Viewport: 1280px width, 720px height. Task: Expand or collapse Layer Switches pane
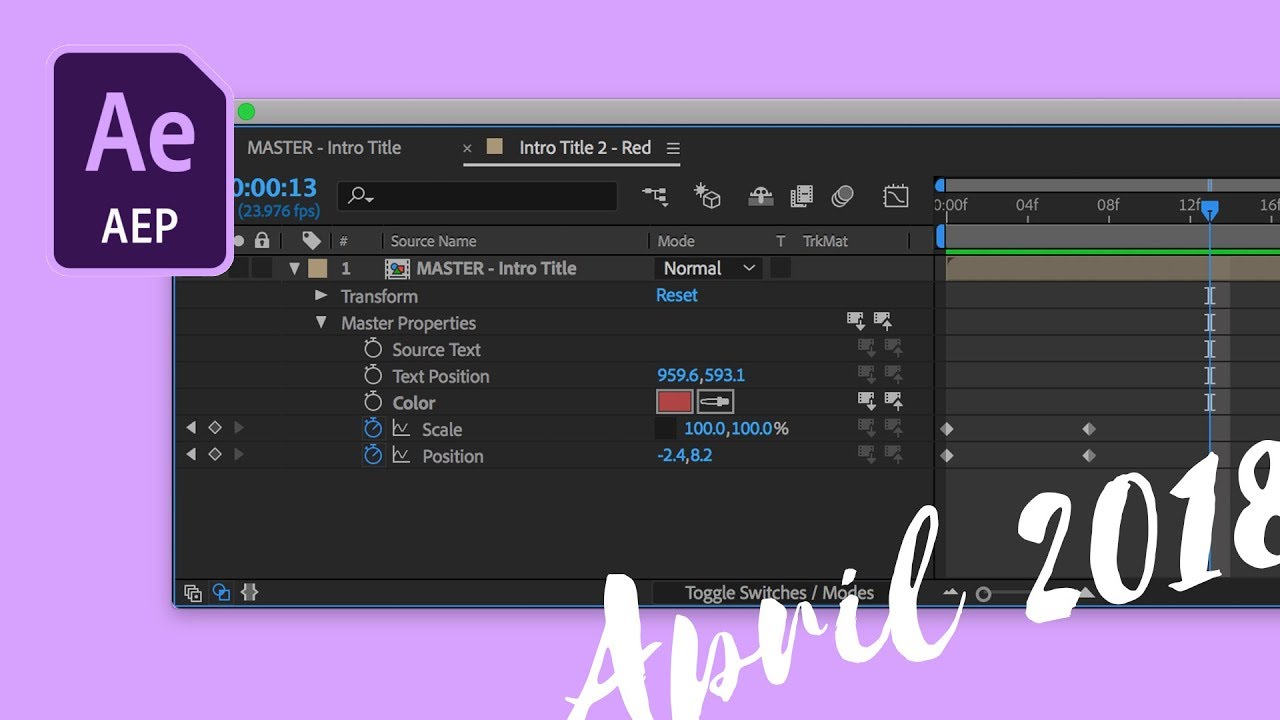click(x=193, y=593)
